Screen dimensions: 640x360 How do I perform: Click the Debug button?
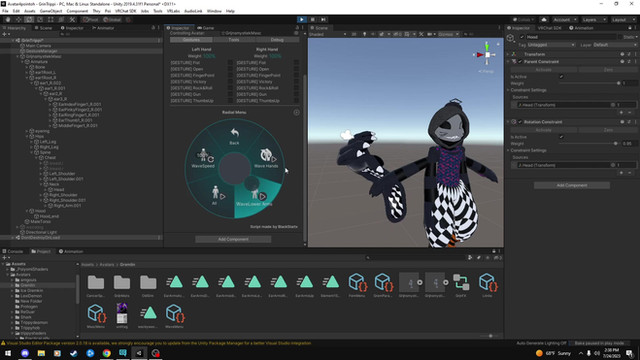[x=277, y=40]
